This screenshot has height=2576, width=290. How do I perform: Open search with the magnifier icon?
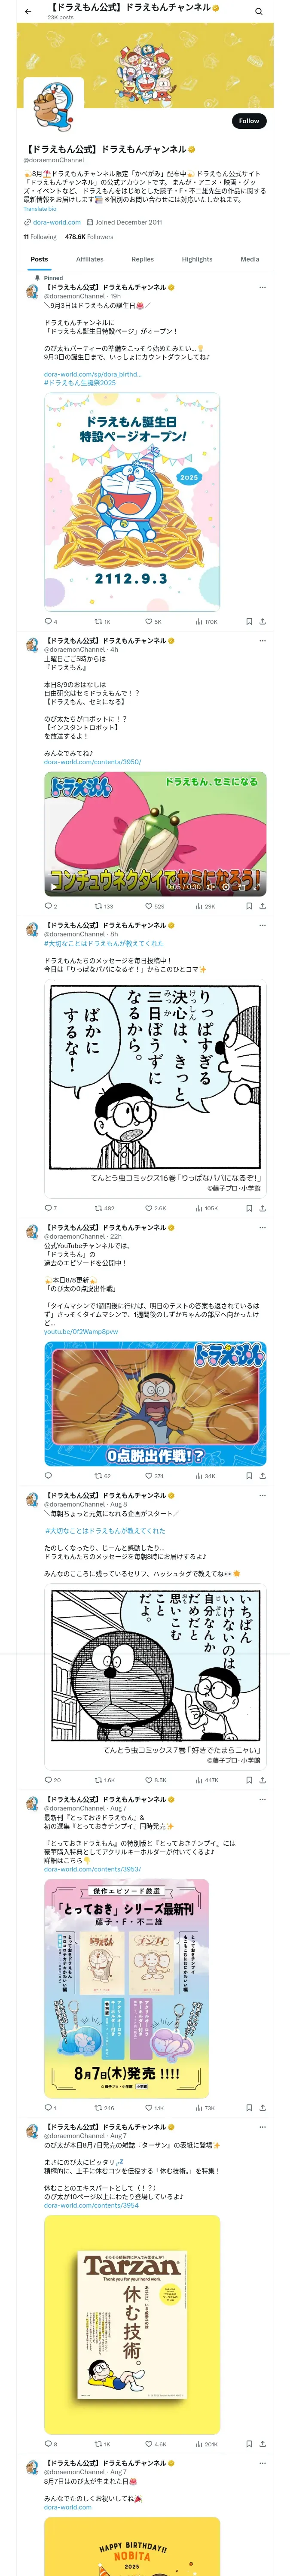coord(259,12)
